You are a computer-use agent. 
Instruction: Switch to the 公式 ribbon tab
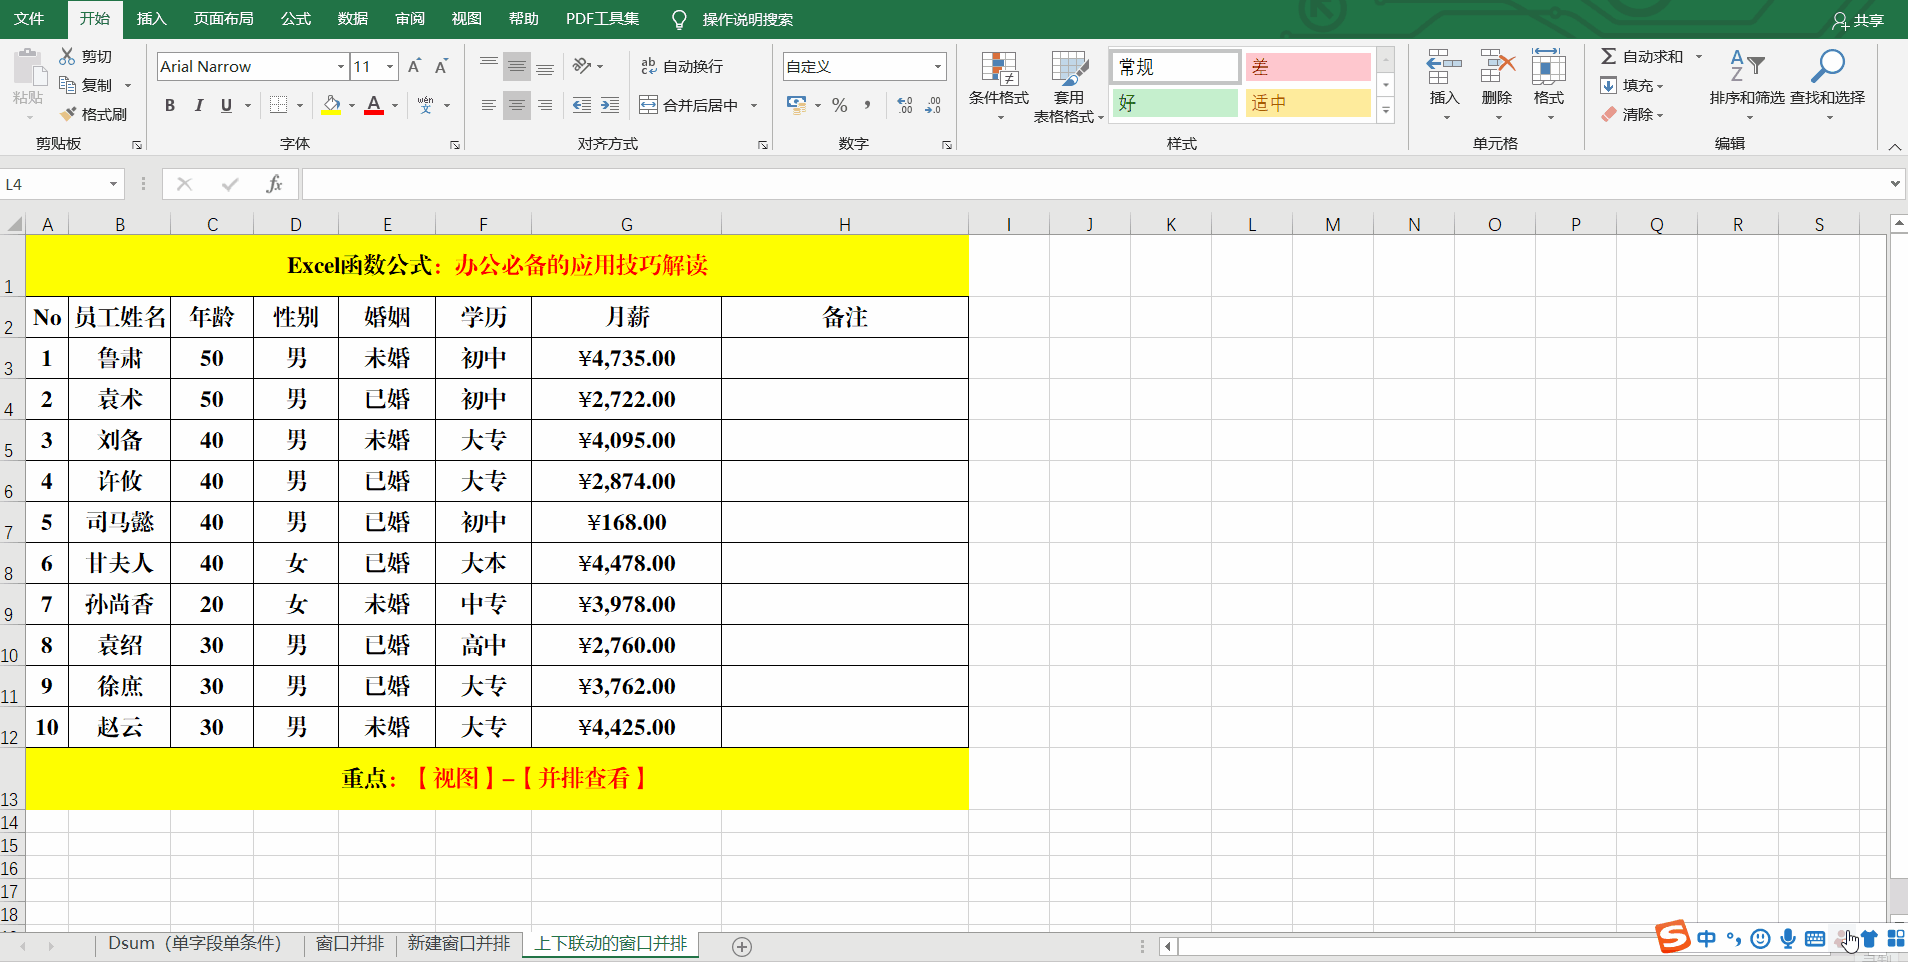pos(295,19)
